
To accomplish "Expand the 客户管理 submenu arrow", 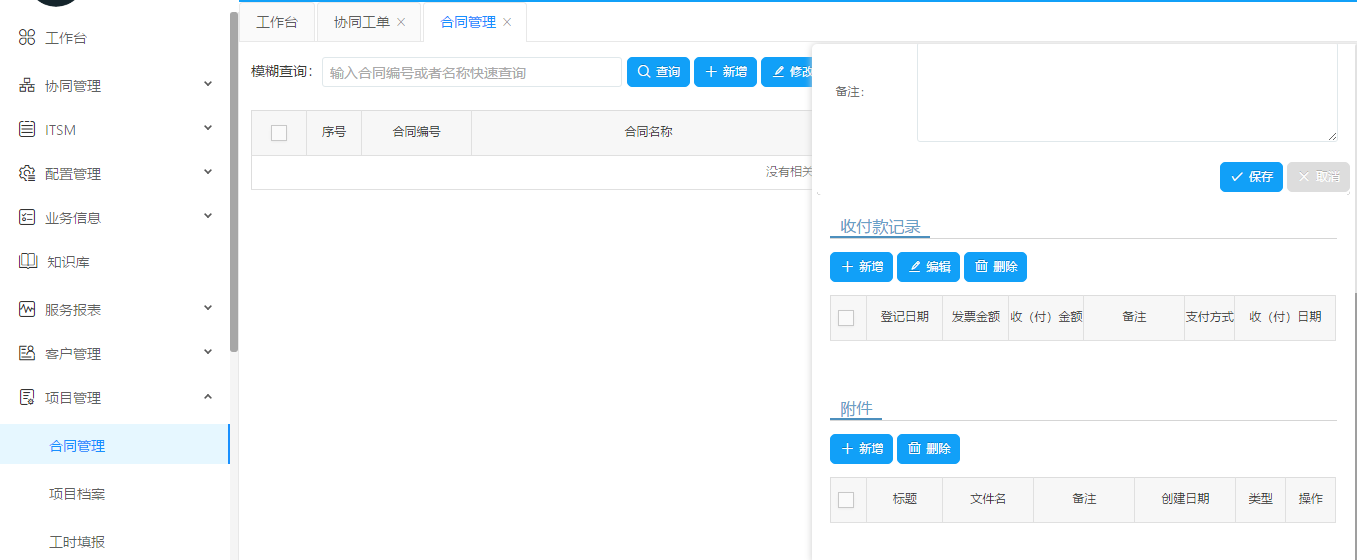I will [208, 353].
